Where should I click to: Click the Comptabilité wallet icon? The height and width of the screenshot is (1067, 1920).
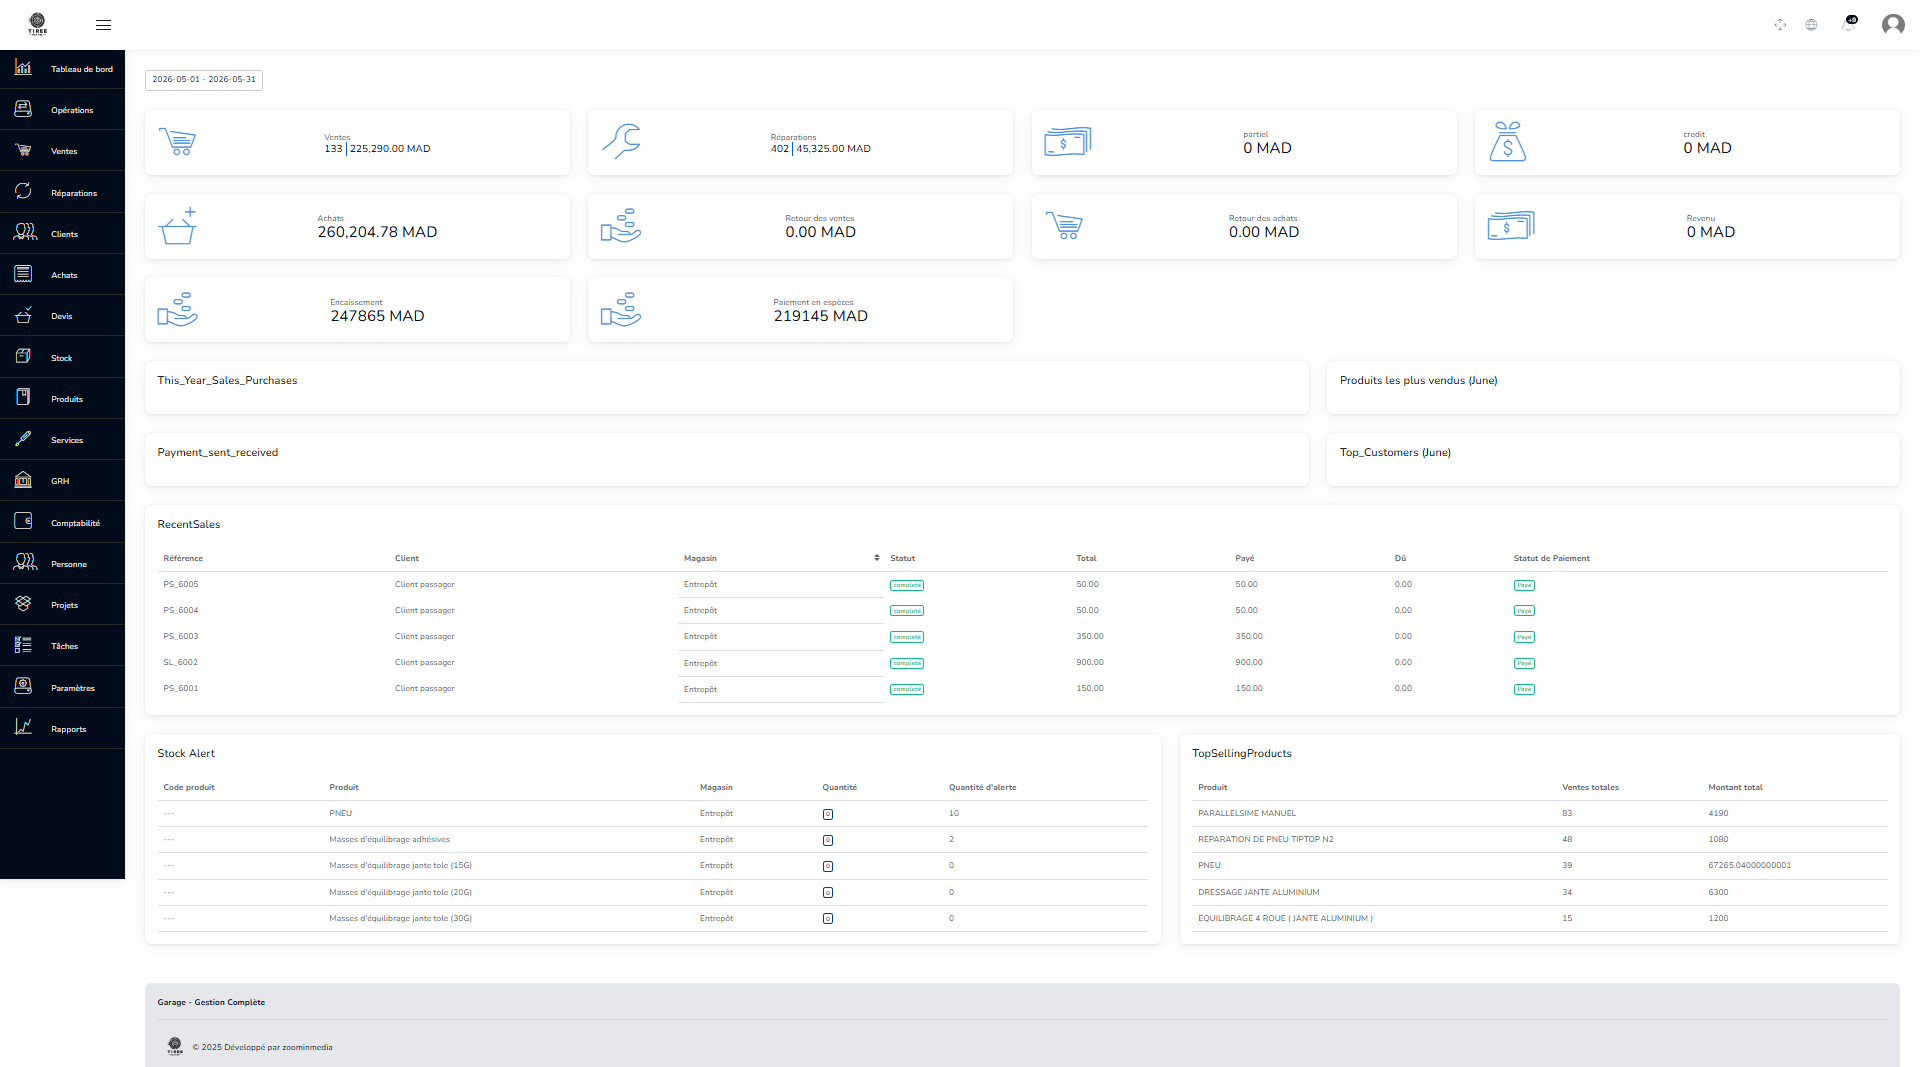click(x=23, y=522)
